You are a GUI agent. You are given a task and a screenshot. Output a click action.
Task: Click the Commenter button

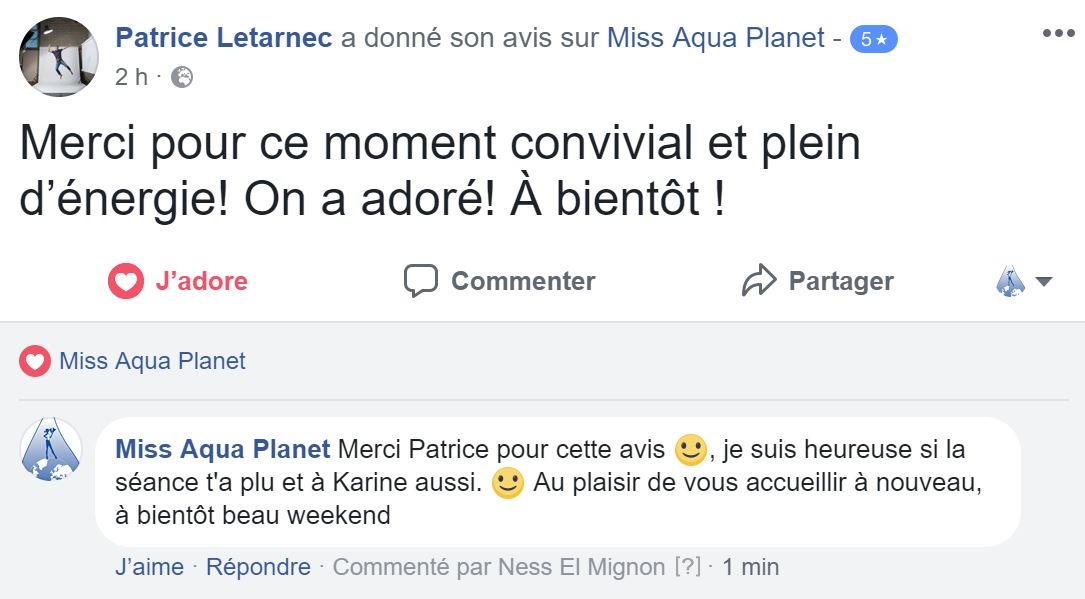tap(500, 281)
